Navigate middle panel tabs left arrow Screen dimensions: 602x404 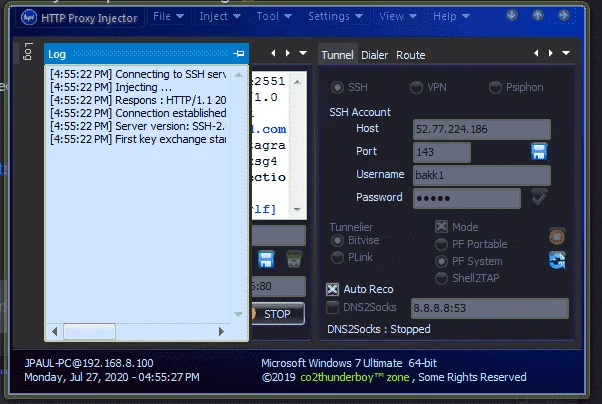[273, 53]
